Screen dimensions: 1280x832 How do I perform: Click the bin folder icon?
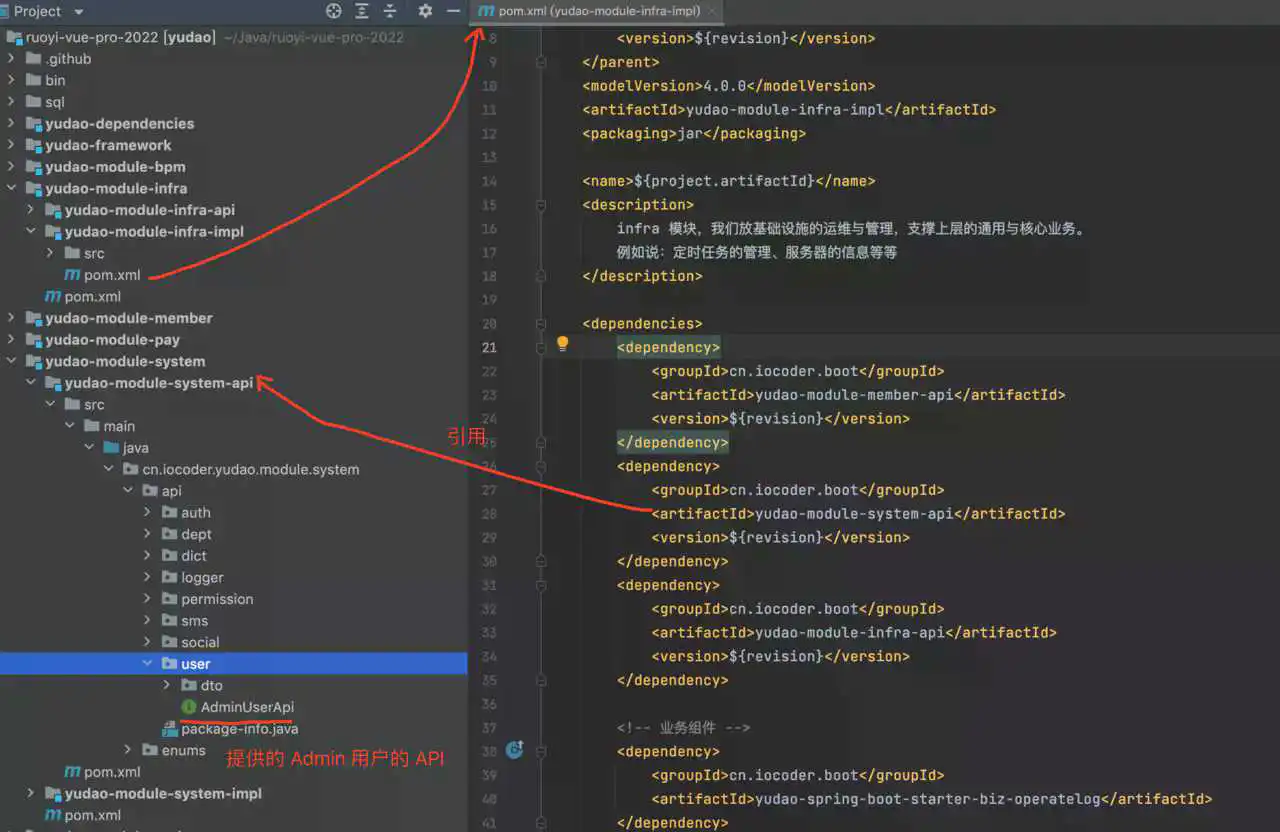tap(33, 80)
